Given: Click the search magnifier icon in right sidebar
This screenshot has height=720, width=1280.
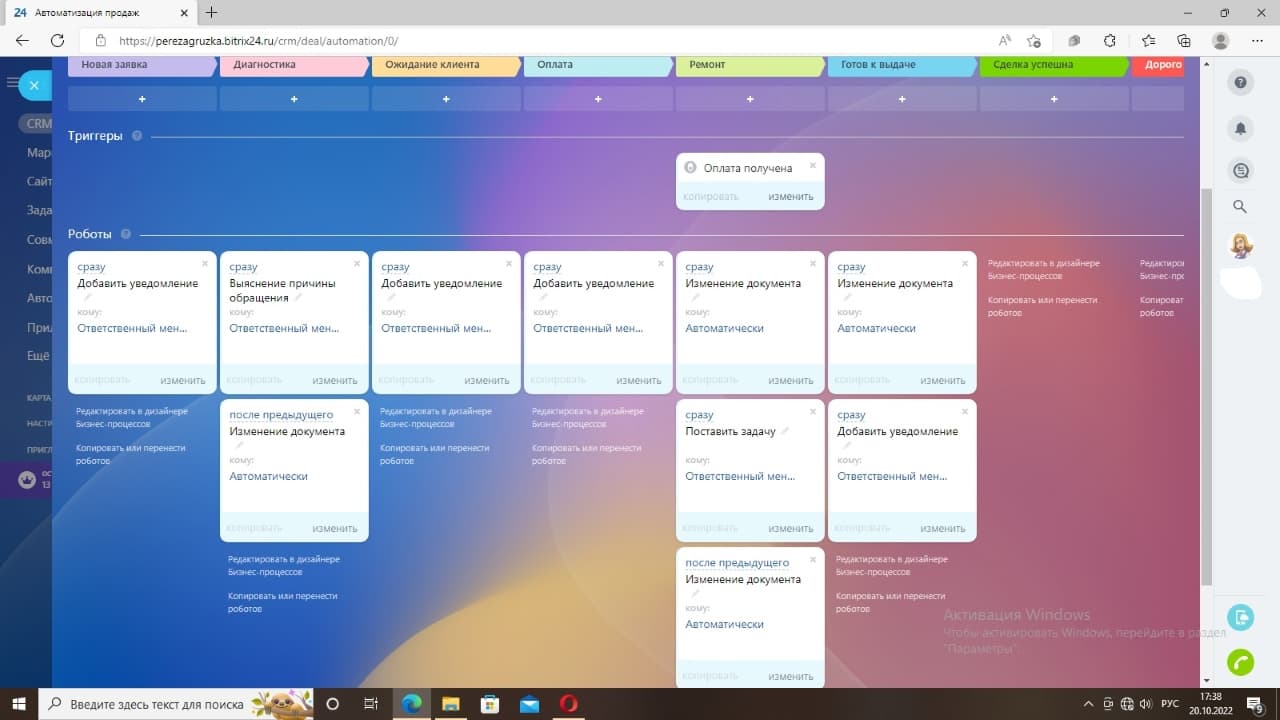Looking at the screenshot, I should tap(1241, 207).
